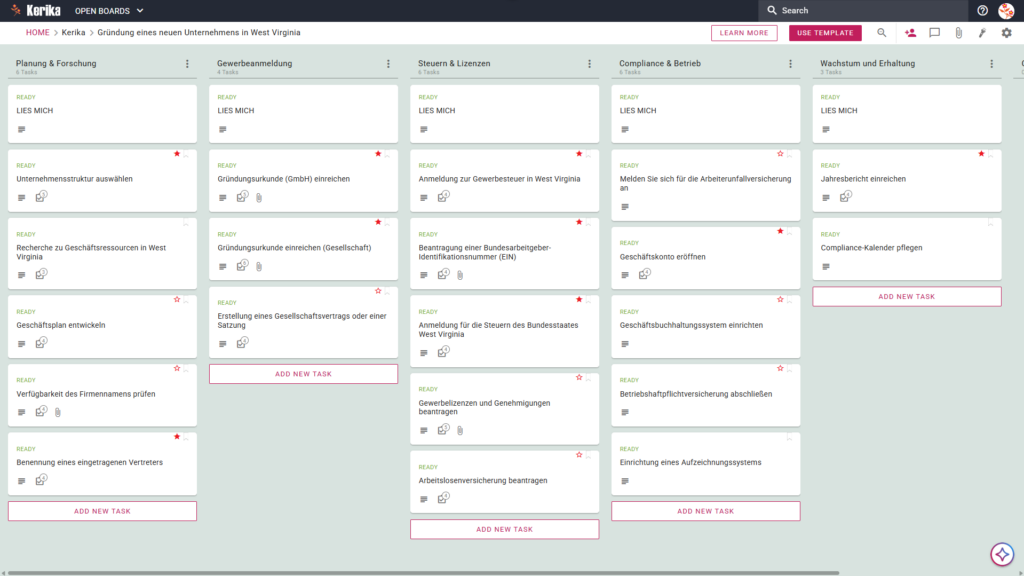
Task: Open Betriebshaftpflichtversicherung abschließen card
Action: point(706,394)
